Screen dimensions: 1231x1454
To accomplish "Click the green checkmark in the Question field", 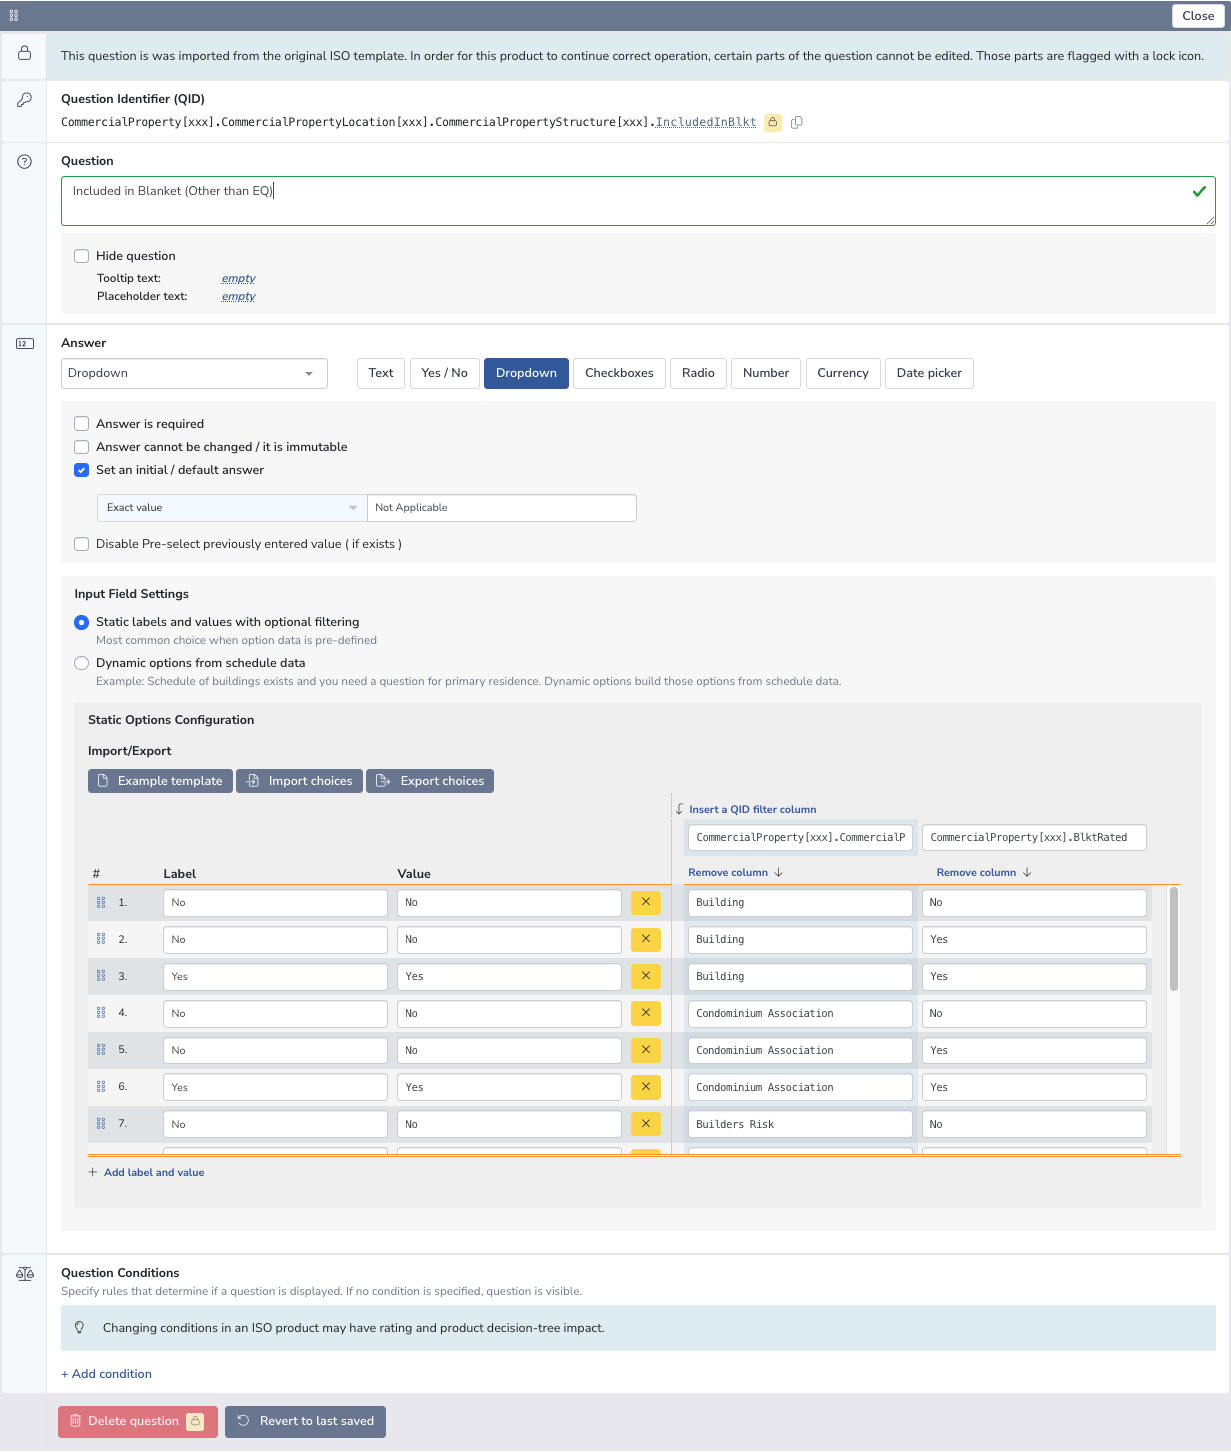I will pos(1199,191).
